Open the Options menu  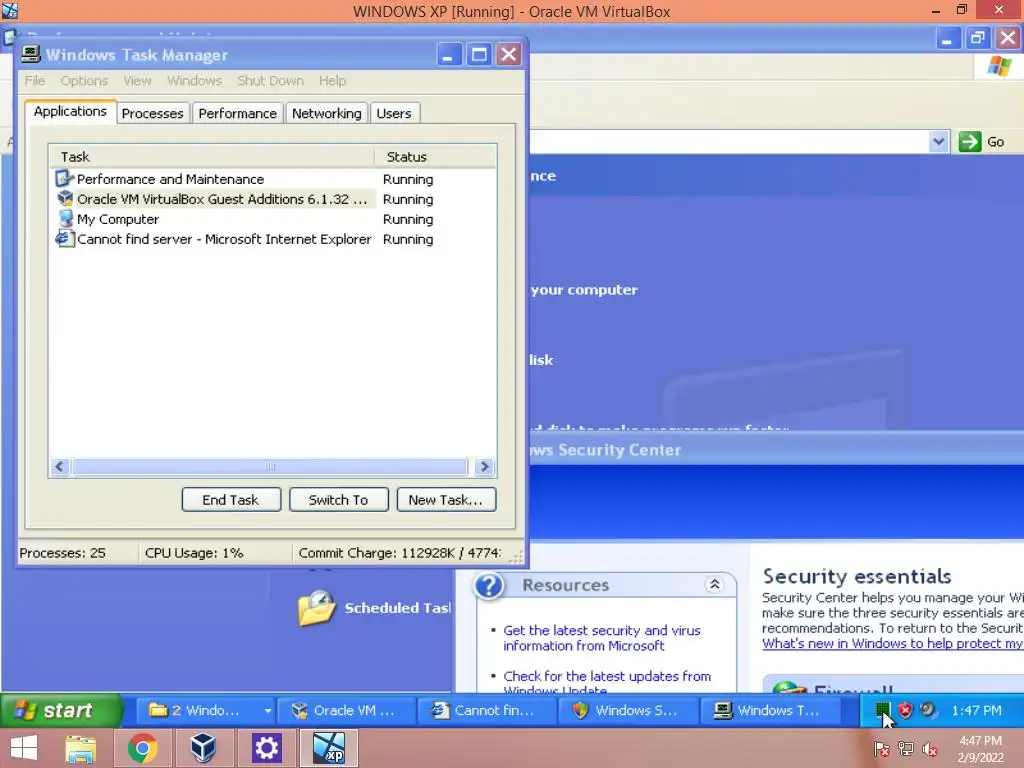(x=84, y=80)
